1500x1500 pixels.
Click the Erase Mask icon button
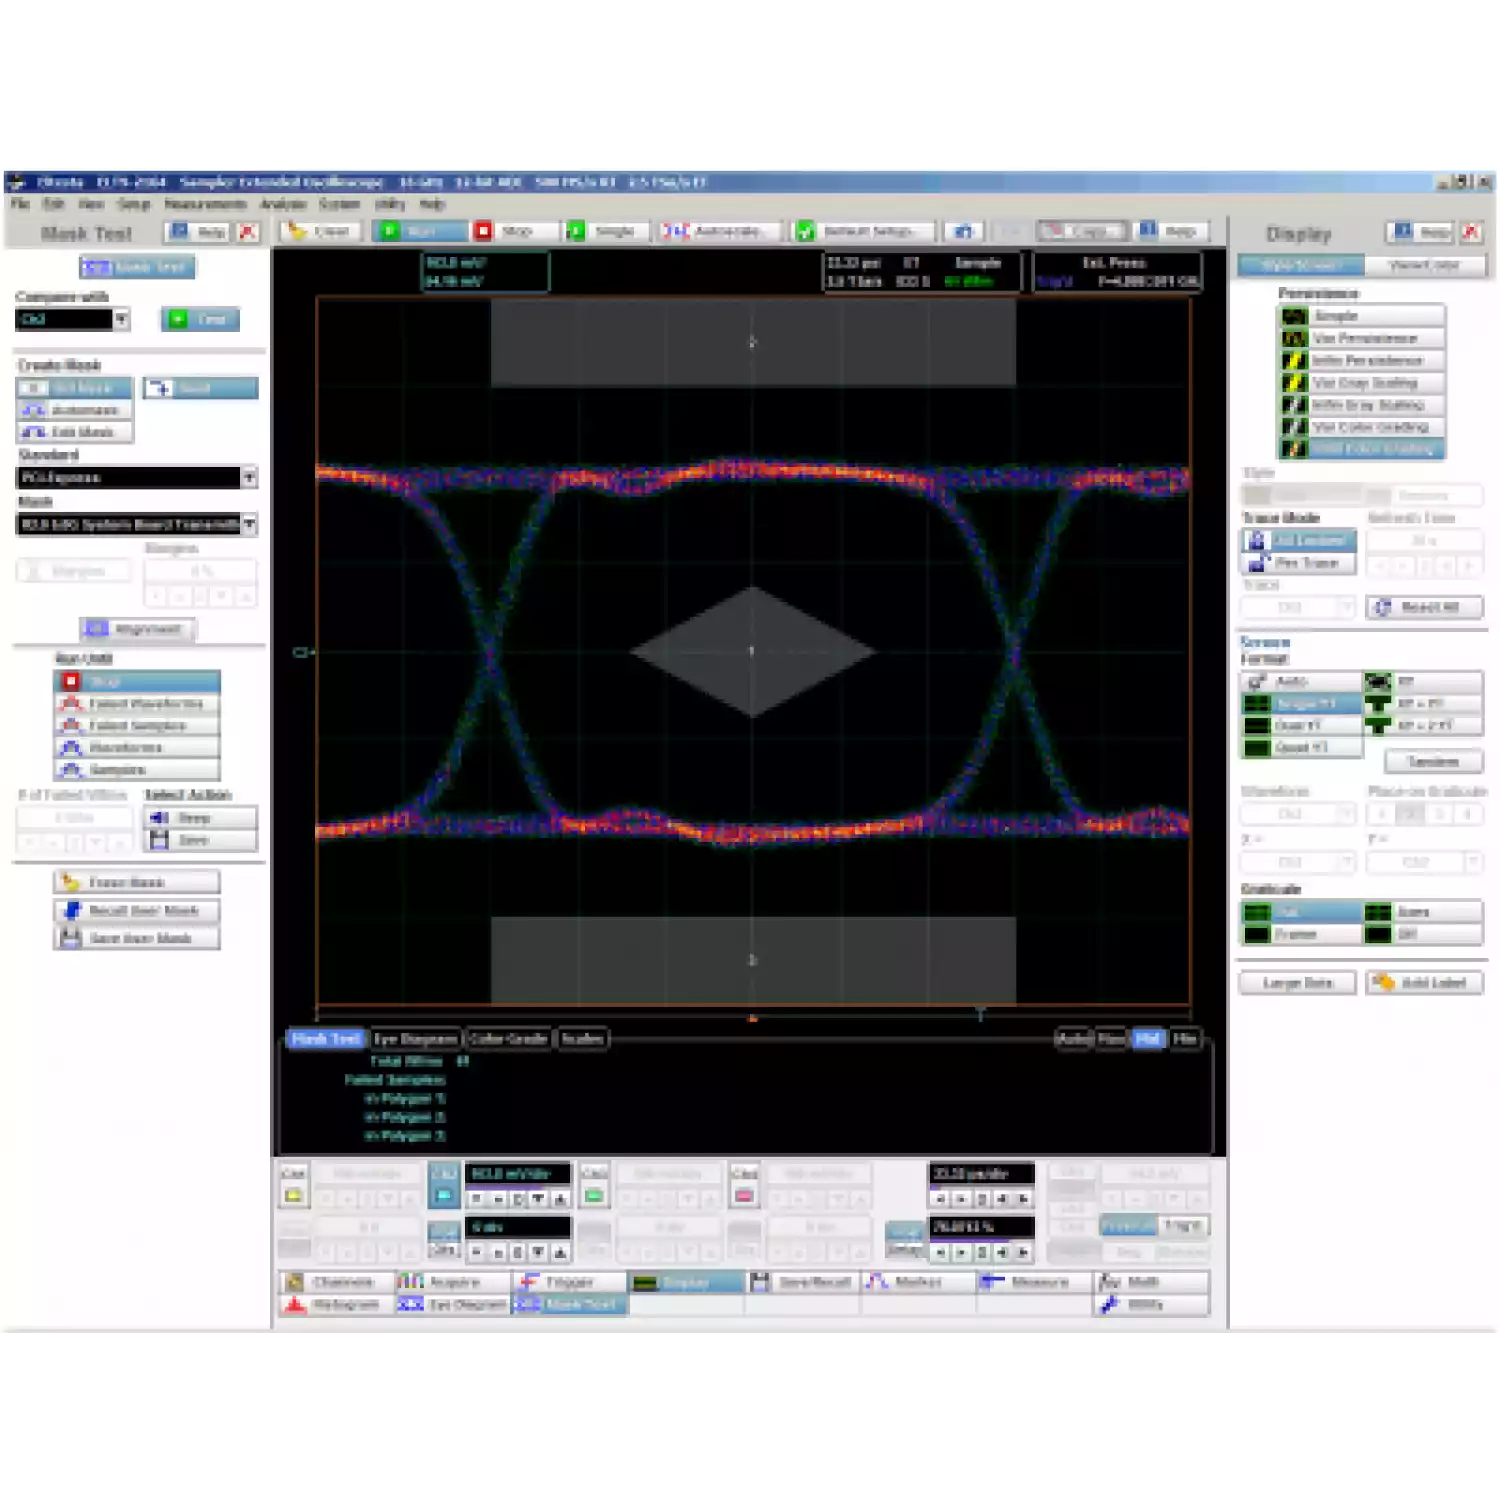[x=70, y=882]
